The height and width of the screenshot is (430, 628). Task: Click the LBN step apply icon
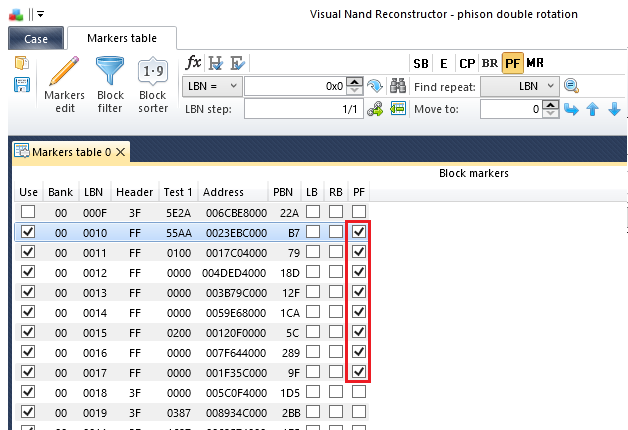click(375, 109)
